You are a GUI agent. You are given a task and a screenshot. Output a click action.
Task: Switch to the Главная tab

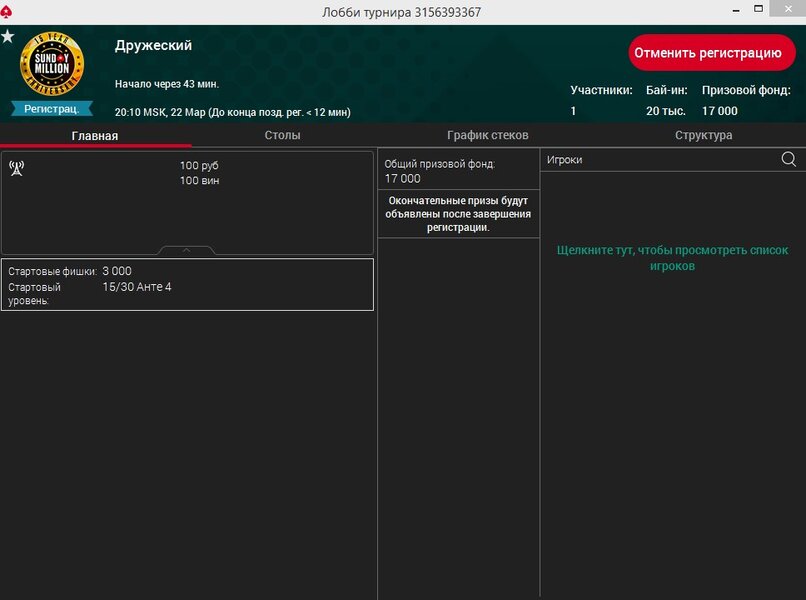(95, 135)
